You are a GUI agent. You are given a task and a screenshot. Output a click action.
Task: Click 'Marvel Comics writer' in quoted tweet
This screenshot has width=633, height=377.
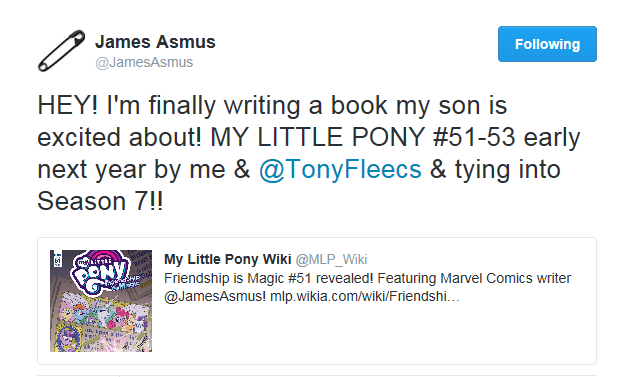(x=505, y=279)
